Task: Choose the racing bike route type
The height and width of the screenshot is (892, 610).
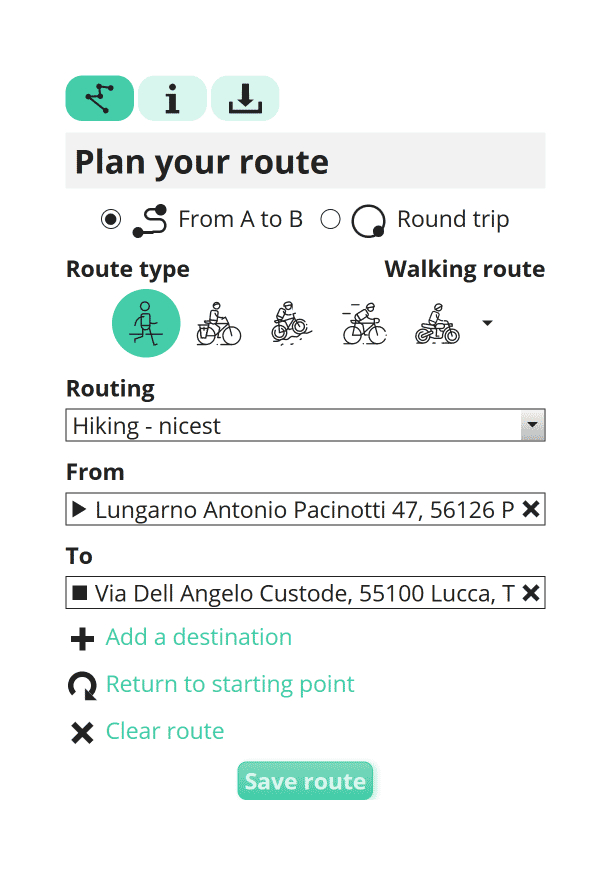Action: coord(364,323)
